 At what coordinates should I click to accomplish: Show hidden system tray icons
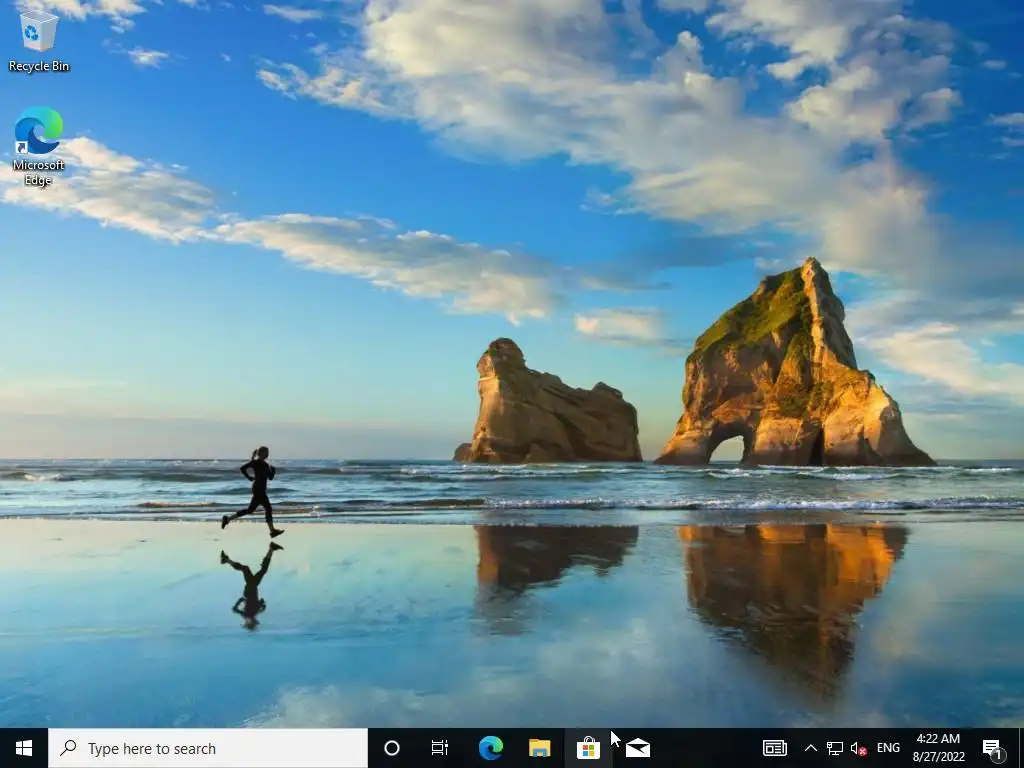[810, 748]
